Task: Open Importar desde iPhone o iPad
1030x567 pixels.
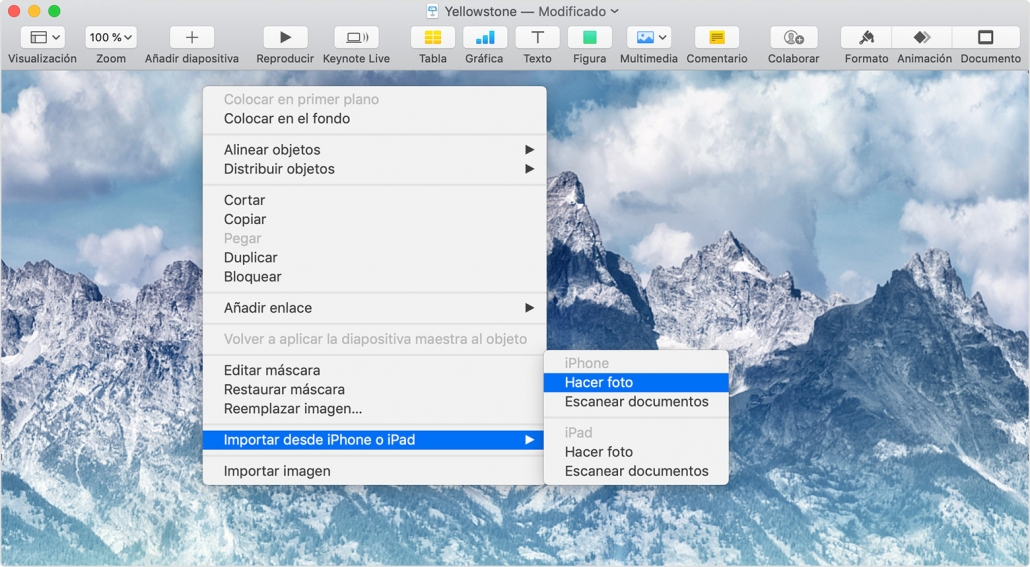Action: [374, 440]
